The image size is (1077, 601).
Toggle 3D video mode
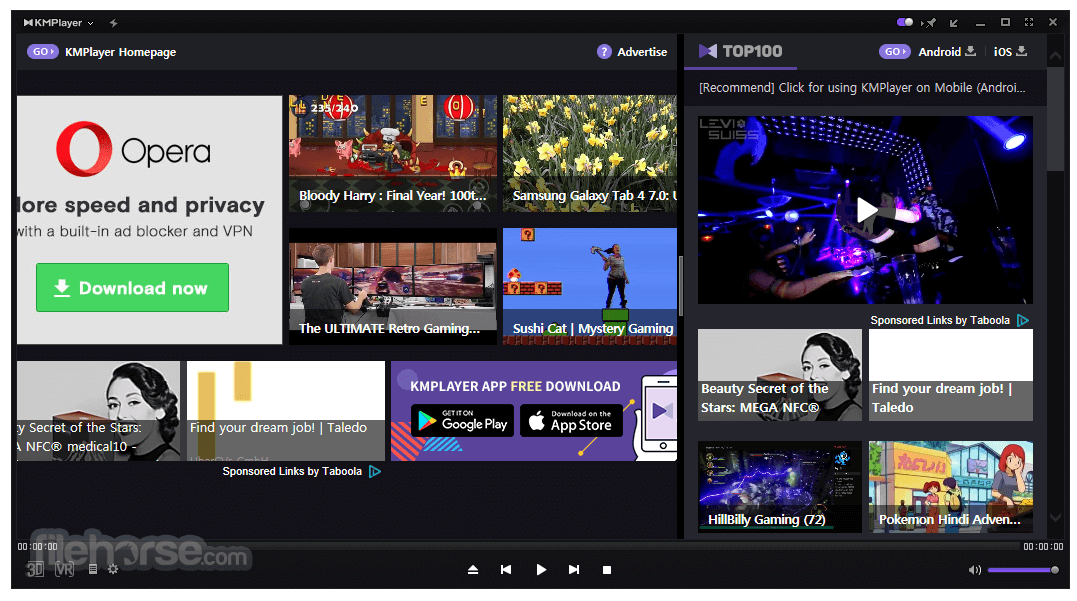coord(35,569)
